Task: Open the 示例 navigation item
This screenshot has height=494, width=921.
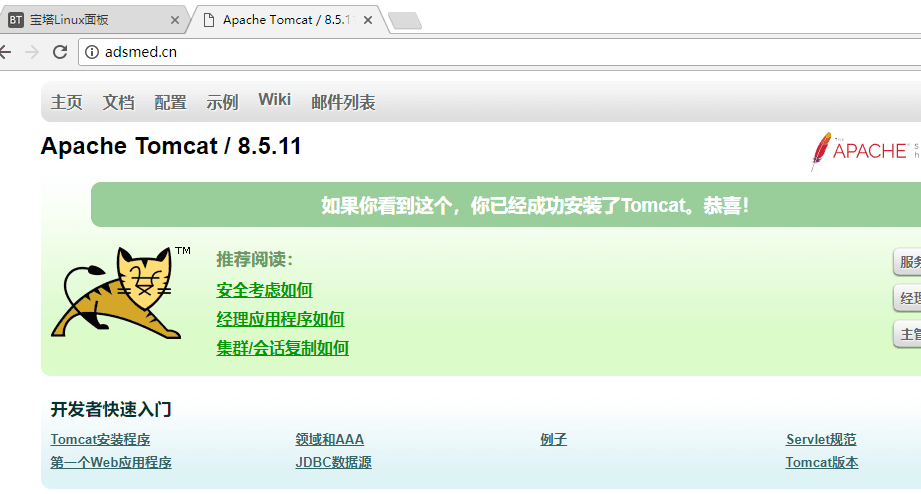Action: pyautogui.click(x=222, y=102)
